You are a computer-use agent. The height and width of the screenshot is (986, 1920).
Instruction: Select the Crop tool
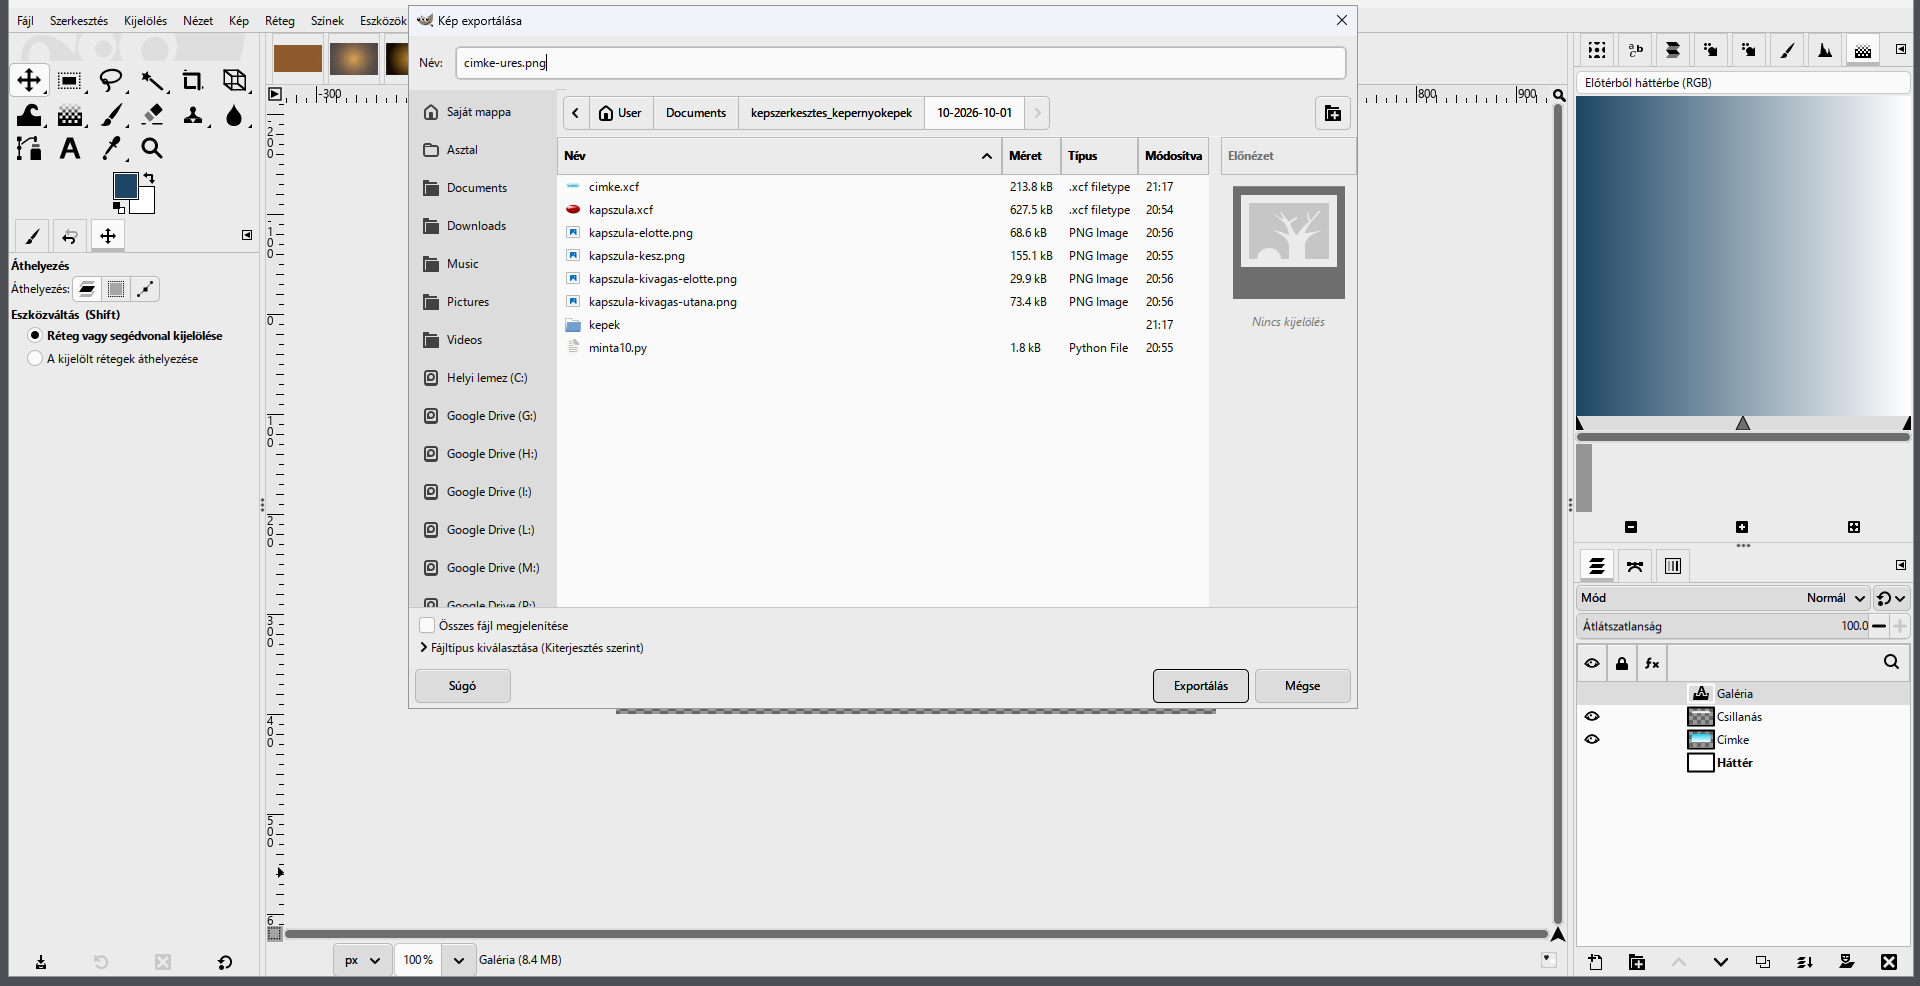[x=193, y=80]
